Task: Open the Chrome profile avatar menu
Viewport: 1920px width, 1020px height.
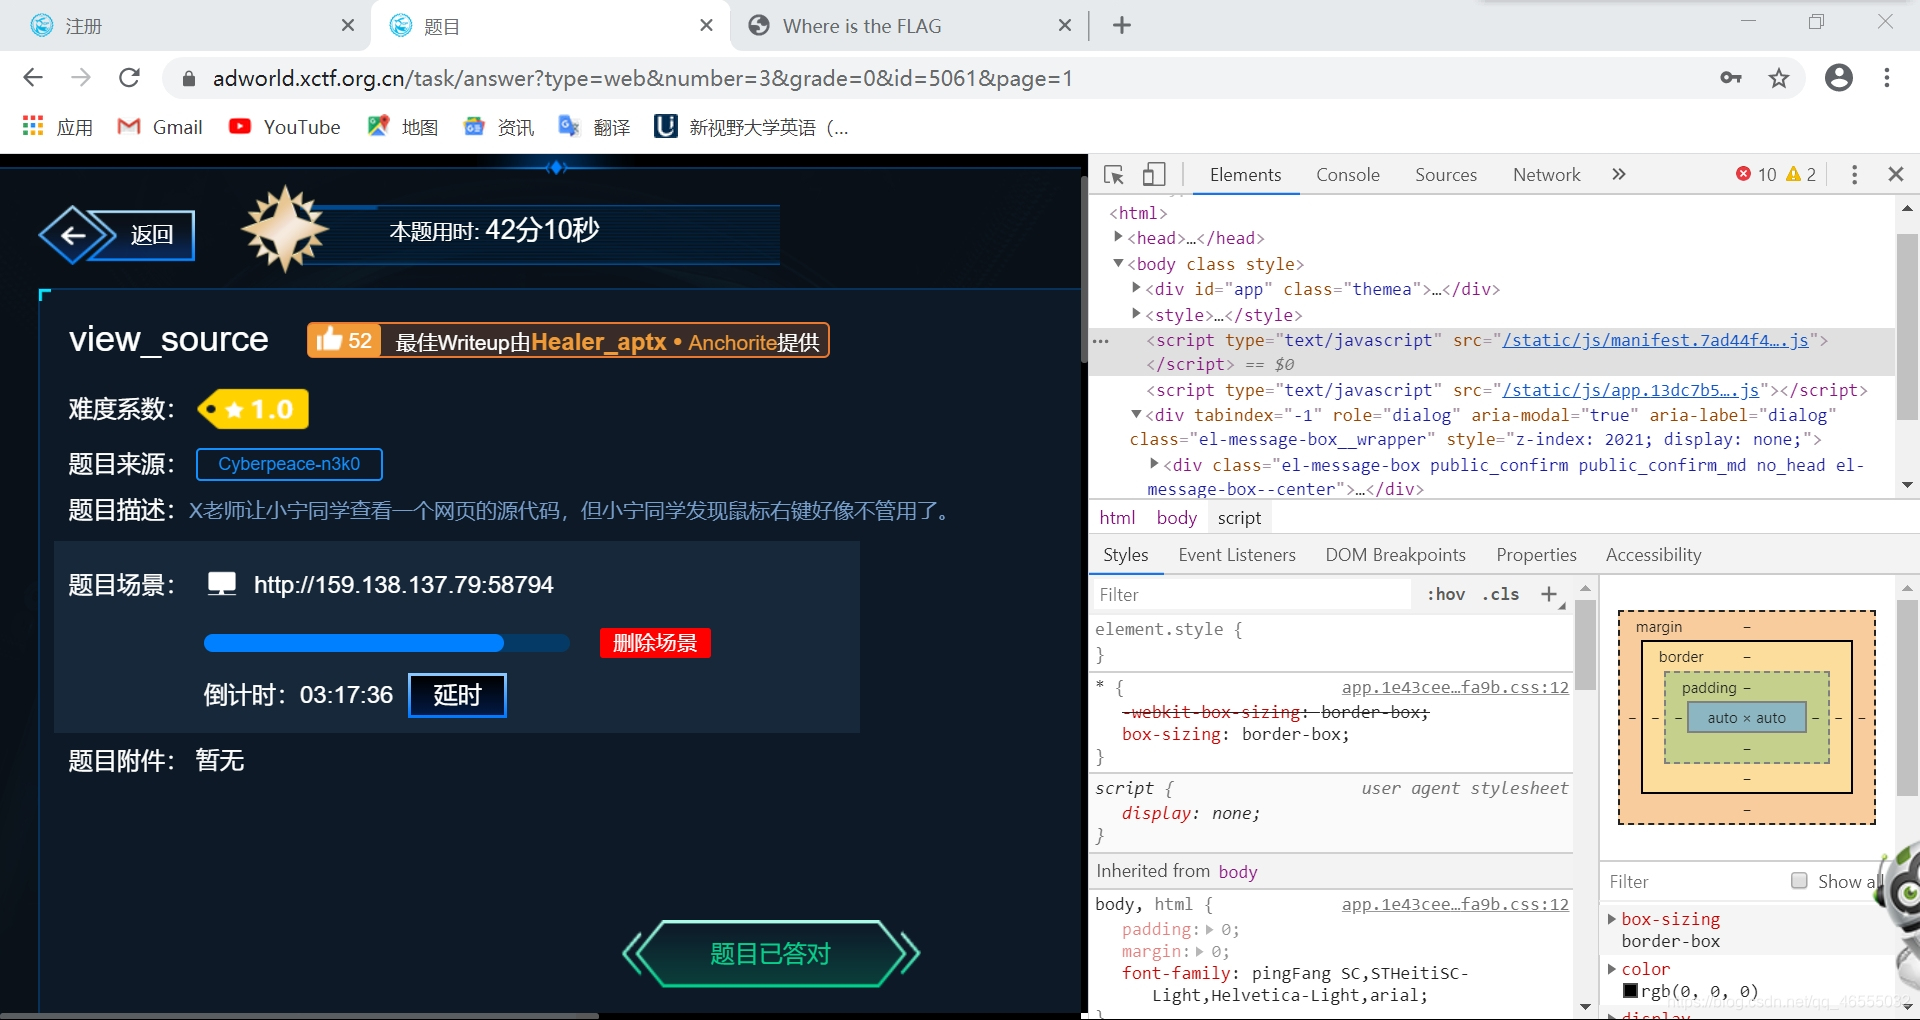Action: (x=1839, y=78)
